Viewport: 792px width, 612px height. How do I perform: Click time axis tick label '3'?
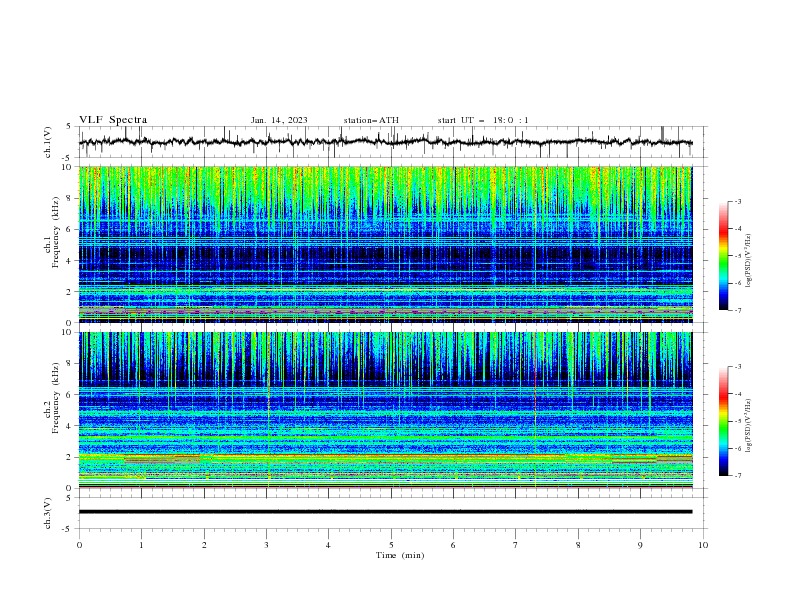click(x=266, y=545)
